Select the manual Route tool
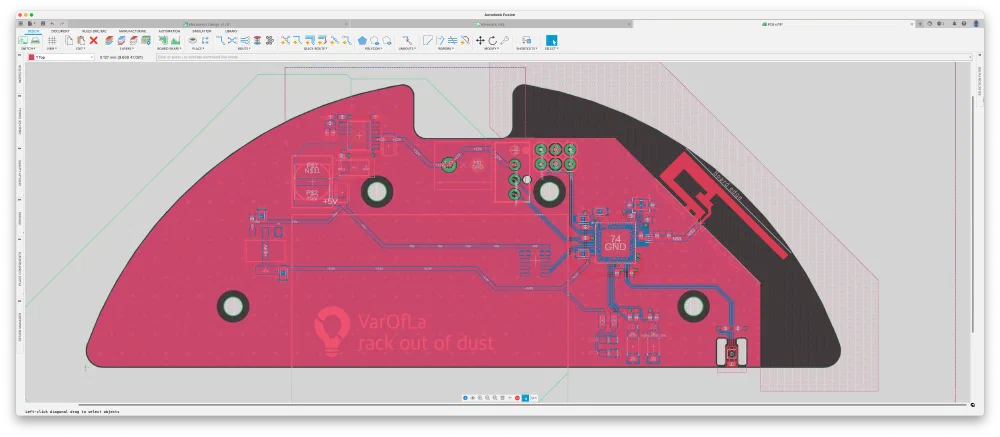This screenshot has width=1000, height=437. (221, 40)
